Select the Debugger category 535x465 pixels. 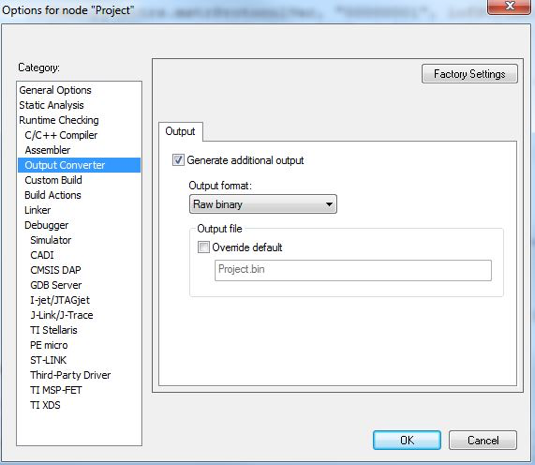pos(46,225)
